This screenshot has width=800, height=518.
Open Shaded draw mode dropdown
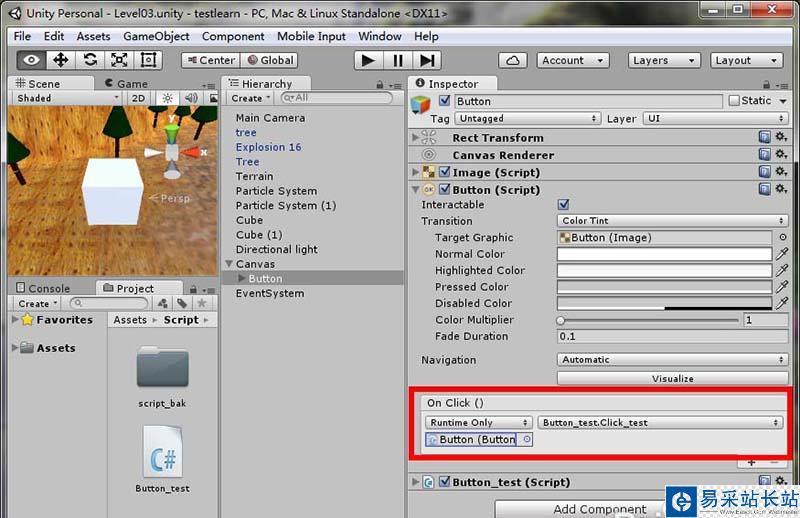[67, 98]
